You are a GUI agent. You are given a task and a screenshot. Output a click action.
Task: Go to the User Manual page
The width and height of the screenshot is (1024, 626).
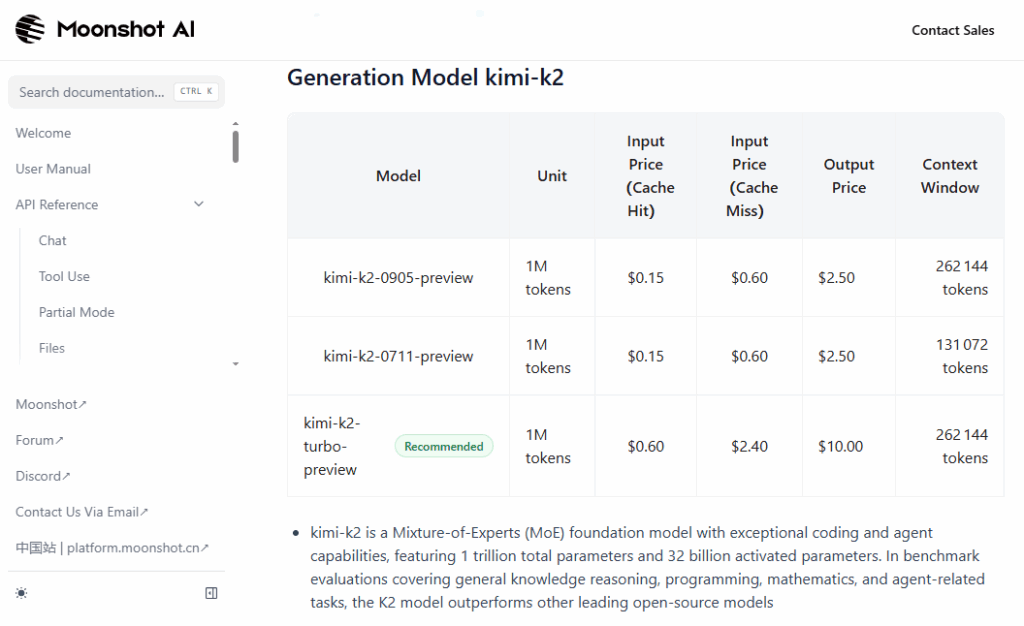[x=53, y=169]
